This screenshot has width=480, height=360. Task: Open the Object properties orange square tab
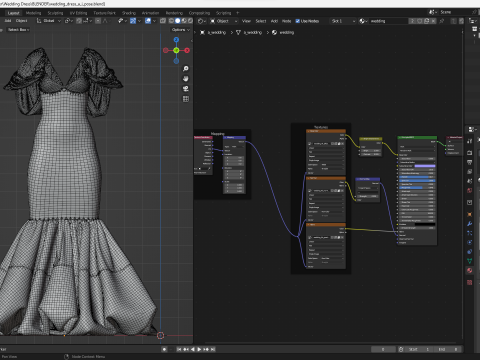pyautogui.click(x=470, y=214)
